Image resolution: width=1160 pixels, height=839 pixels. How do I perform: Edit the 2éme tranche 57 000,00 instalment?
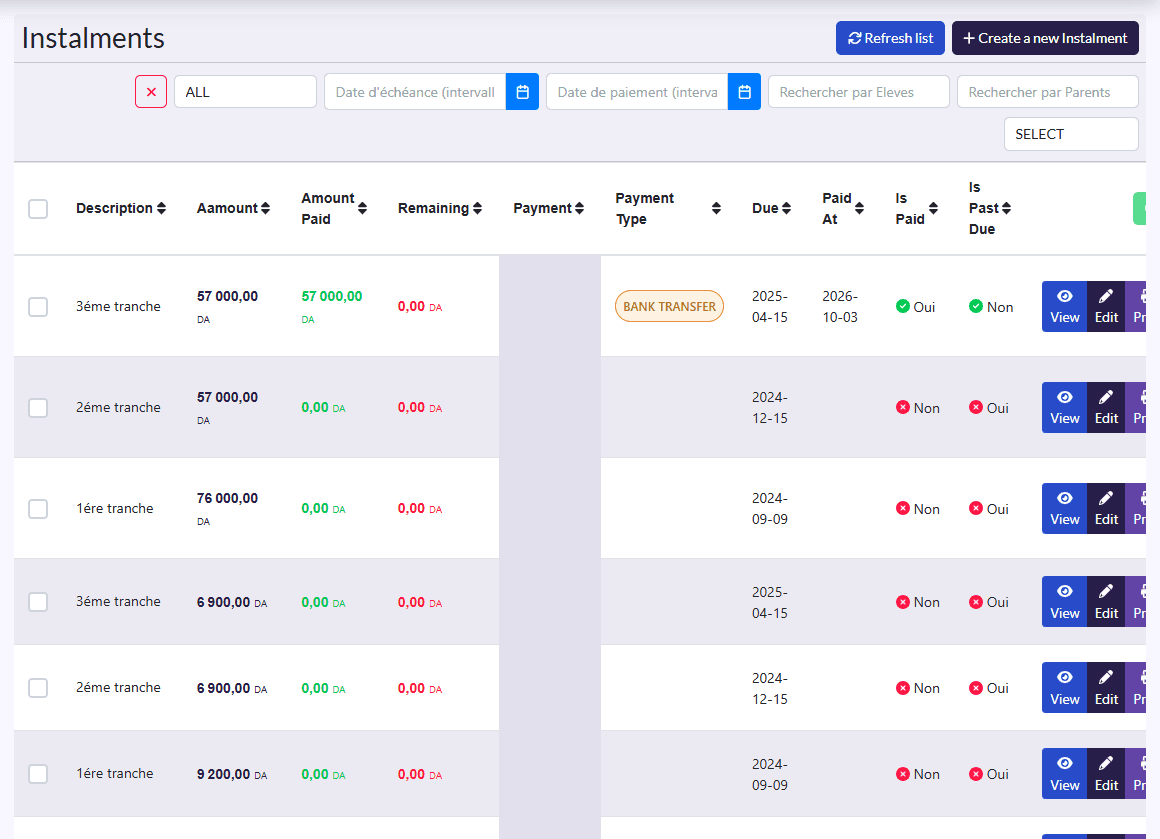(1106, 408)
